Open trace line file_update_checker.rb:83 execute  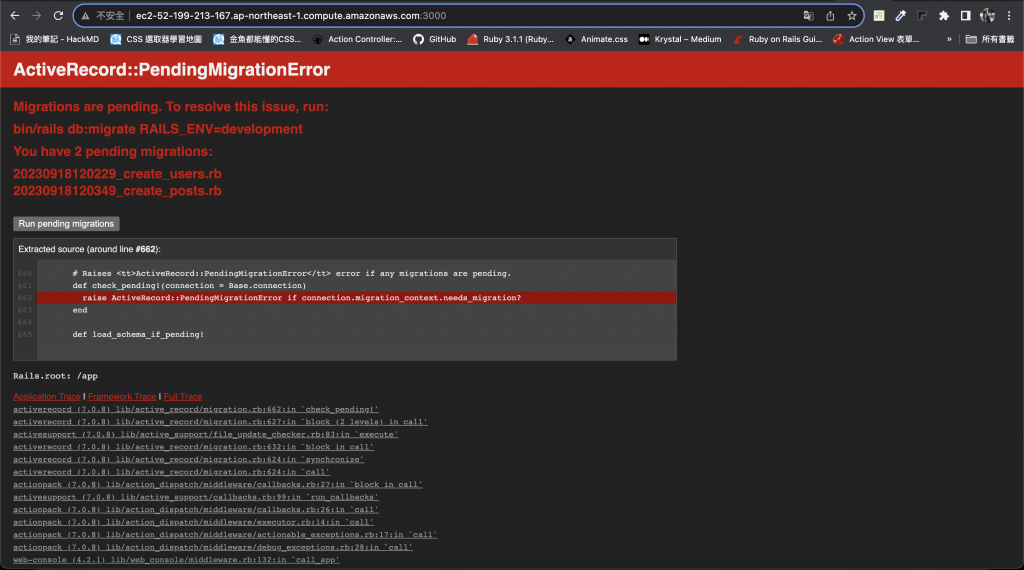[x=206, y=434]
